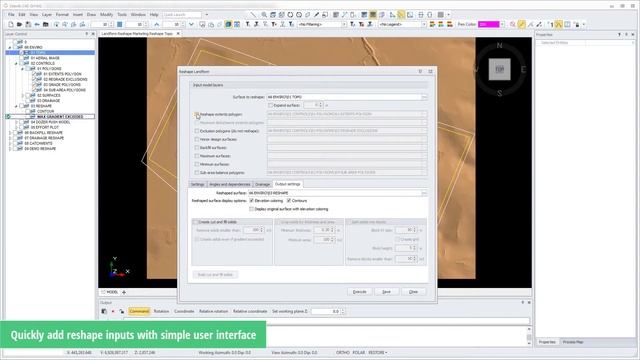Screen dimensions: 640x360
Task: Click the first text tool T icon
Action: pyautogui.click(x=247, y=24)
